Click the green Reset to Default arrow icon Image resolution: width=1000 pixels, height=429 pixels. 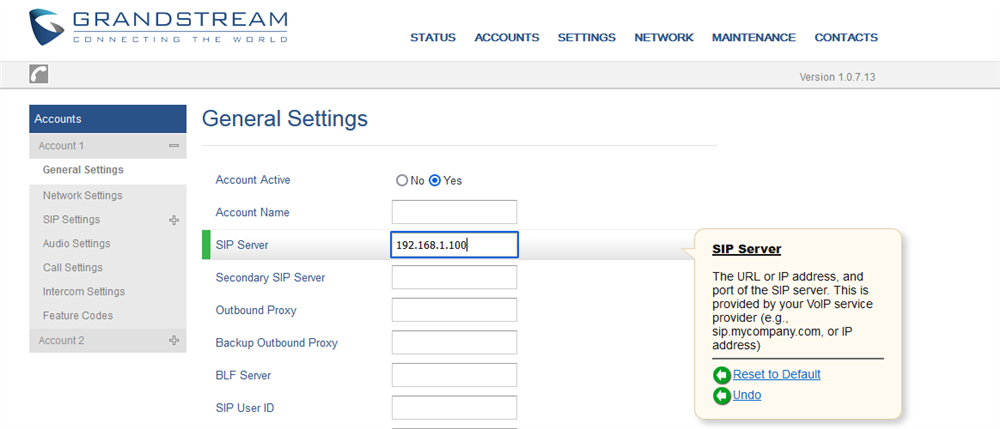(x=722, y=375)
